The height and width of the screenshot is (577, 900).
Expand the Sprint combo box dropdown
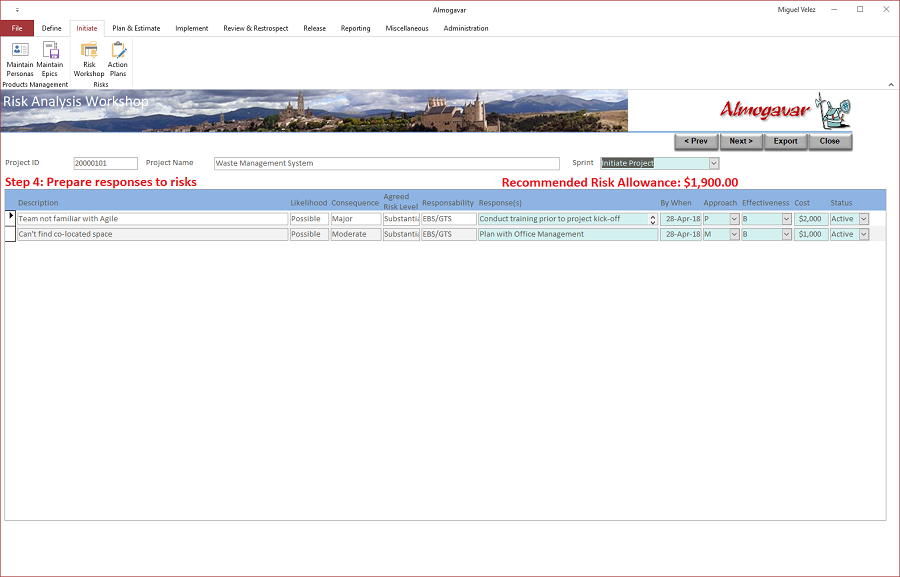pos(713,163)
